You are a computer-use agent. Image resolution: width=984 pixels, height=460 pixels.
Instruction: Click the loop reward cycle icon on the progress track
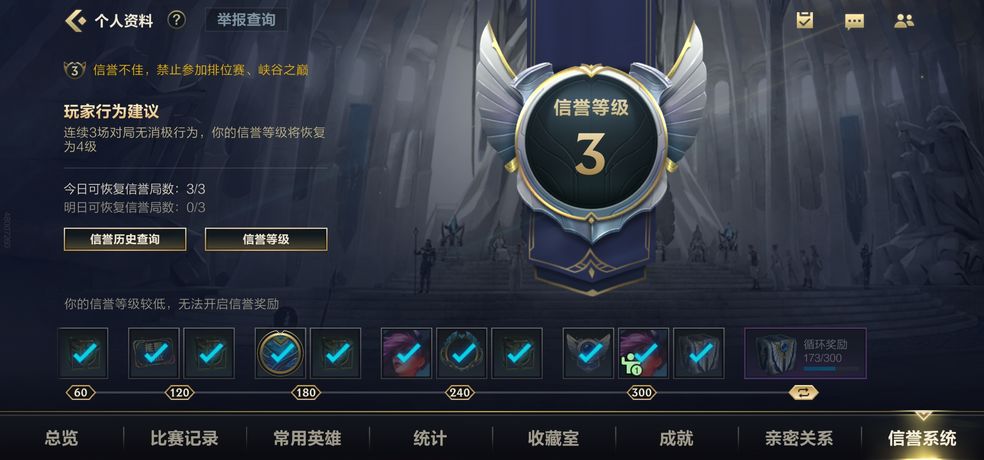[x=804, y=393]
